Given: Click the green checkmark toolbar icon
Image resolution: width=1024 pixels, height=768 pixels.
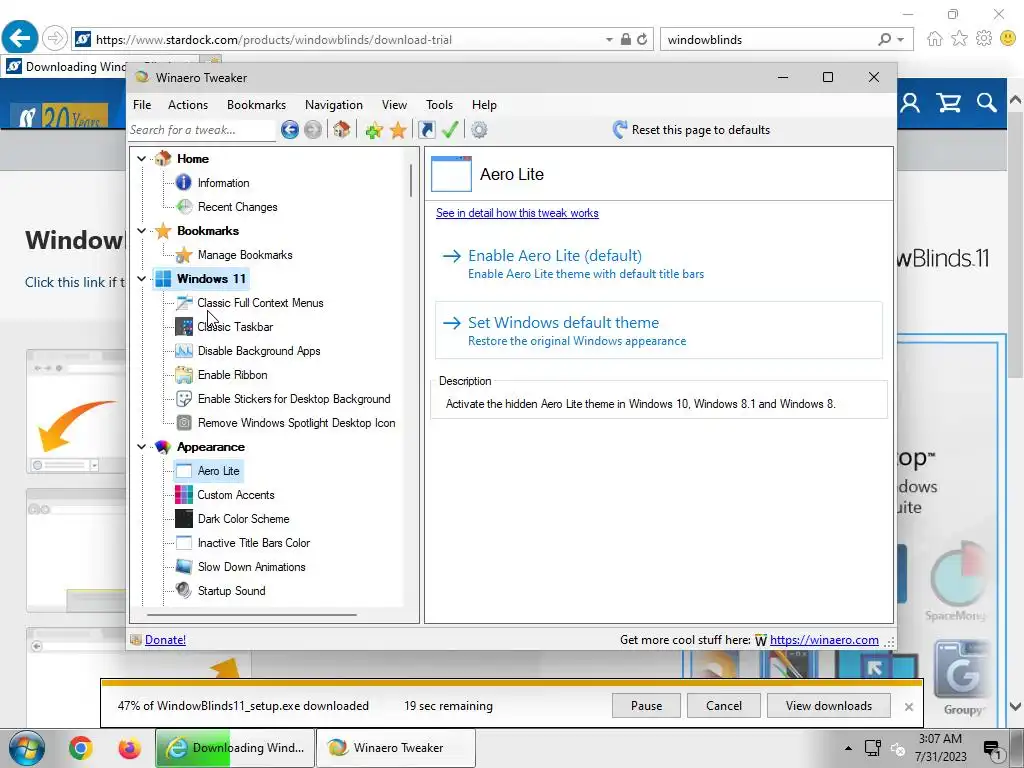Looking at the screenshot, I should click(449, 129).
